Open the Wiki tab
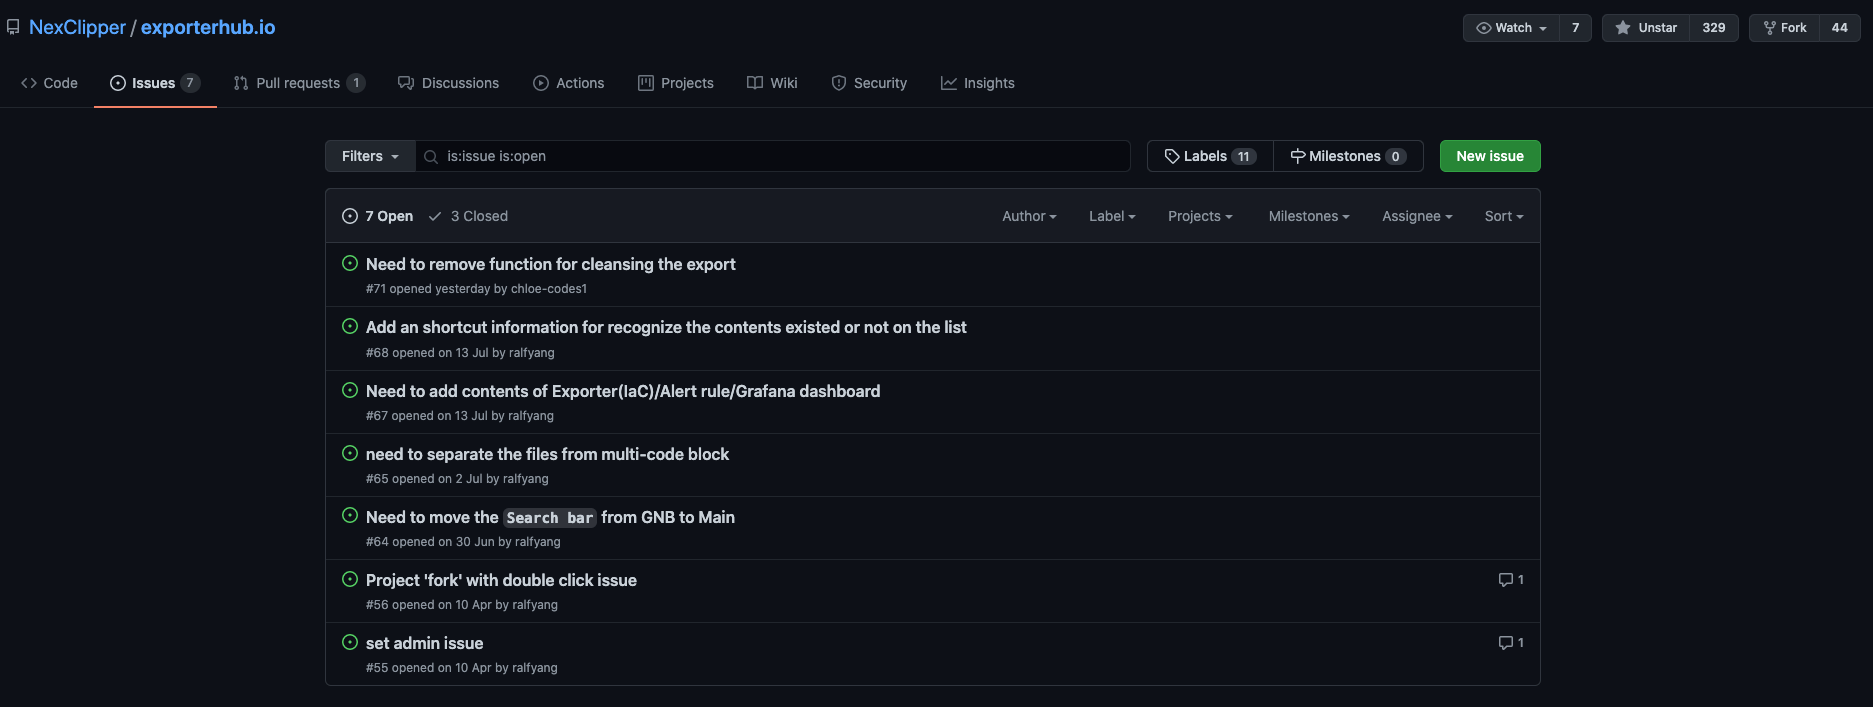 [x=772, y=83]
